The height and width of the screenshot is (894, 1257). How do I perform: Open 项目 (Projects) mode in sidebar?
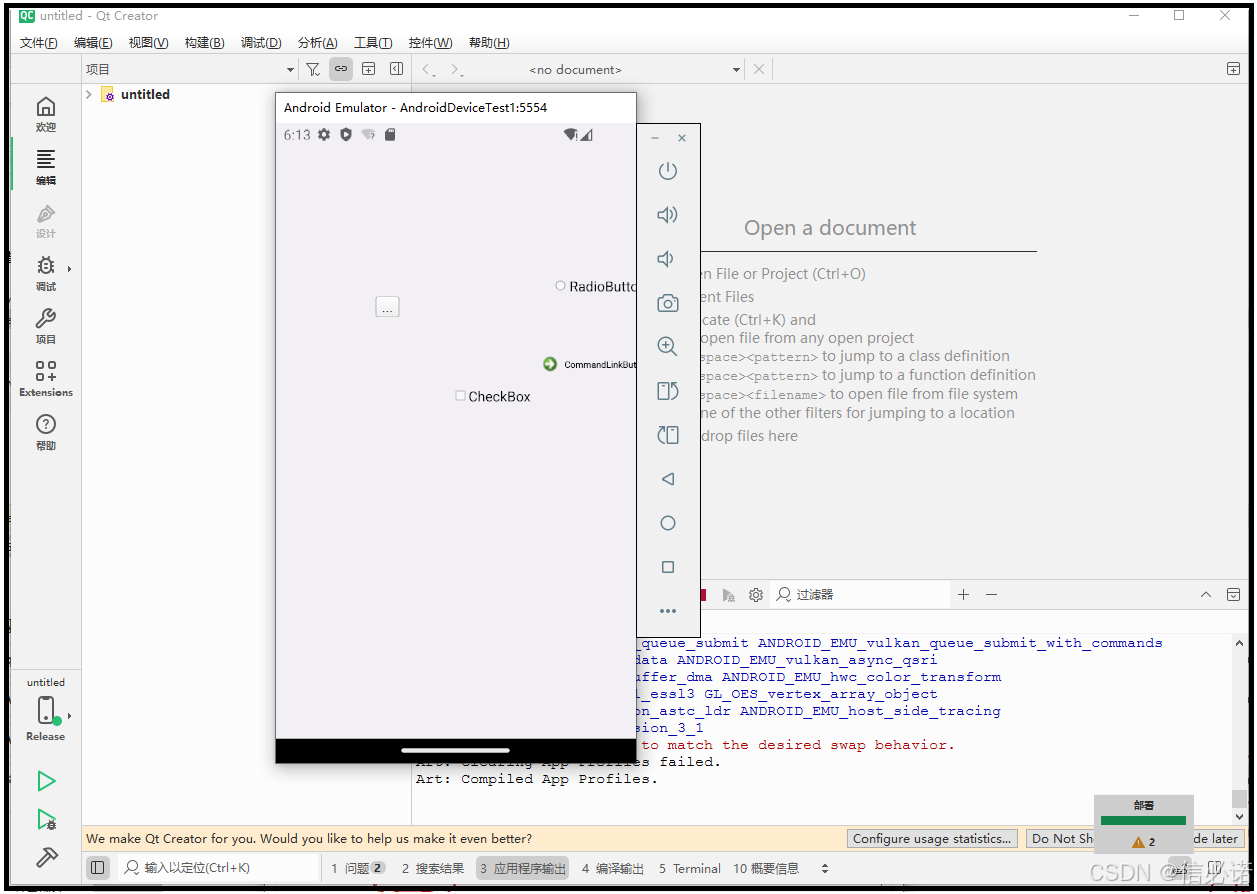tap(46, 326)
